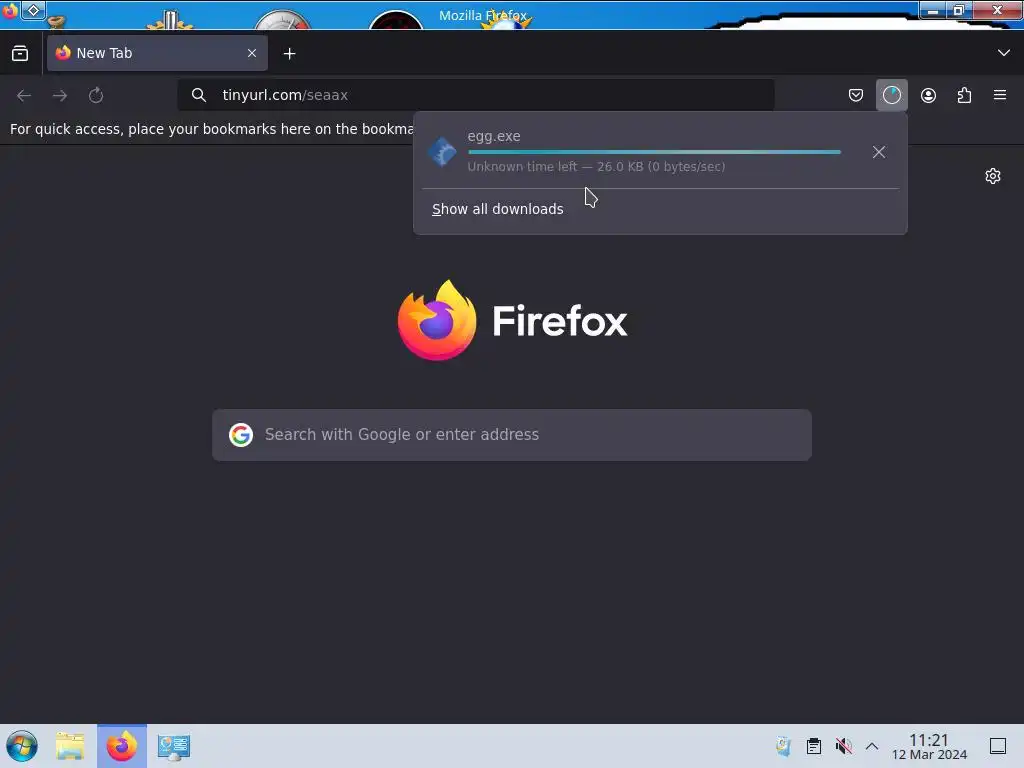Screen dimensions: 1024x768
Task: Unmute the volume tray icon
Action: [844, 746]
